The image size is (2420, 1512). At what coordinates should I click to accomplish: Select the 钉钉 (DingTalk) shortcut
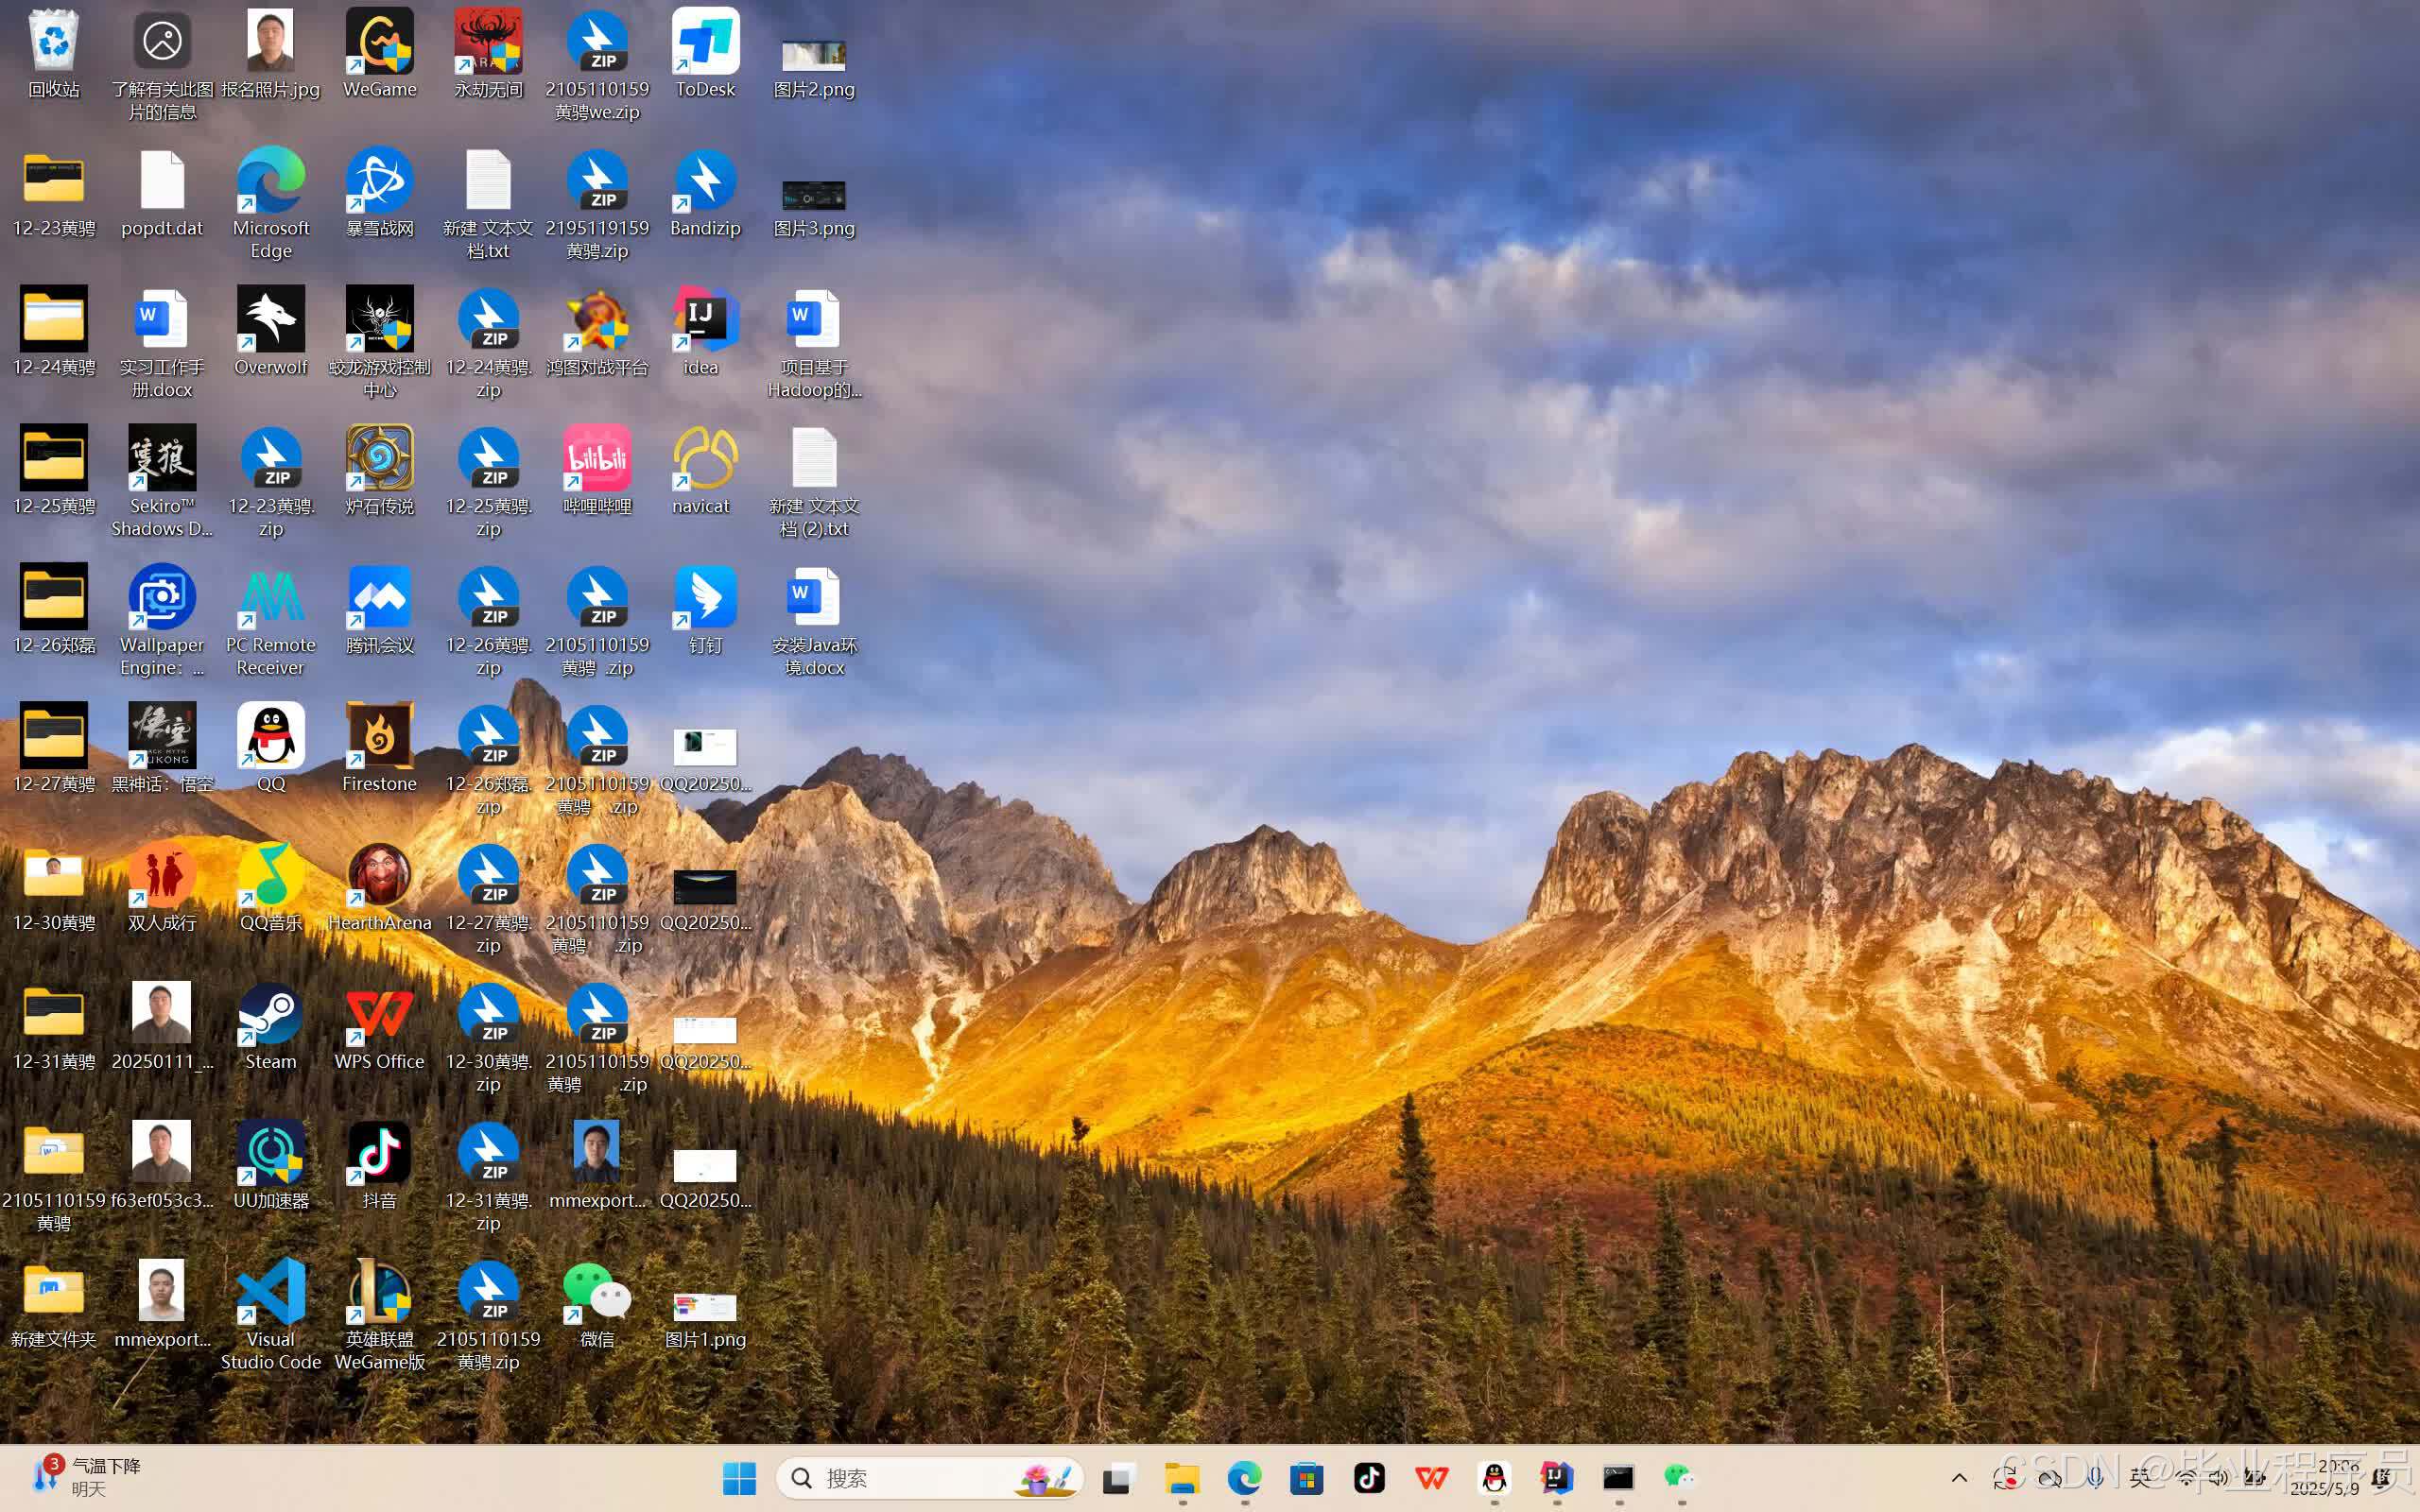(x=705, y=610)
